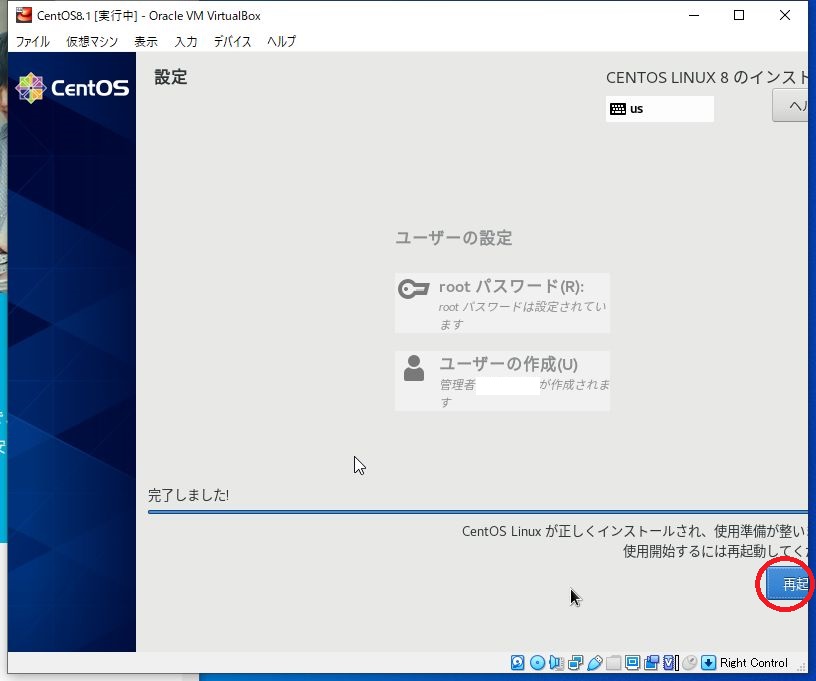The width and height of the screenshot is (816, 681).
Task: Click the keyboard icon beside us layout
Action: (618, 109)
